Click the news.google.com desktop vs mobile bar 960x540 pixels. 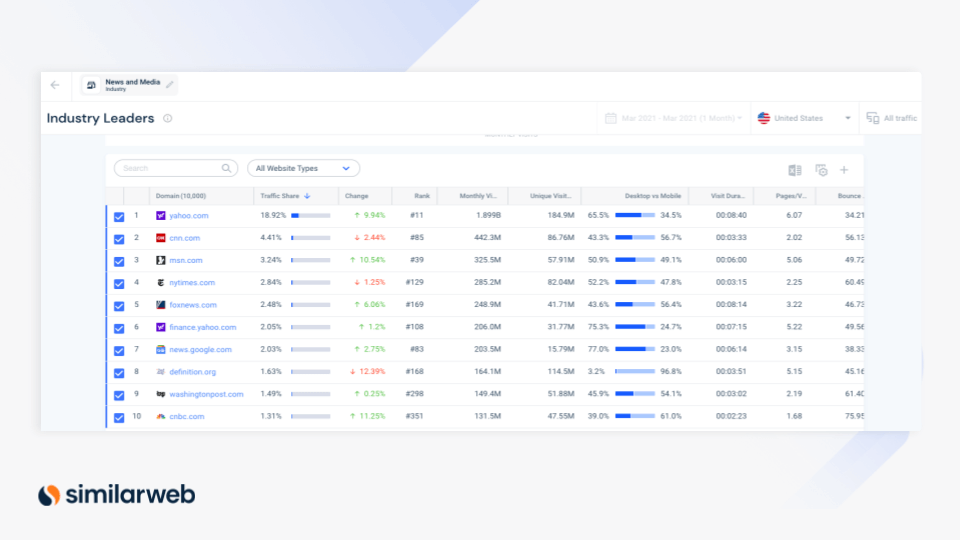click(x=635, y=349)
